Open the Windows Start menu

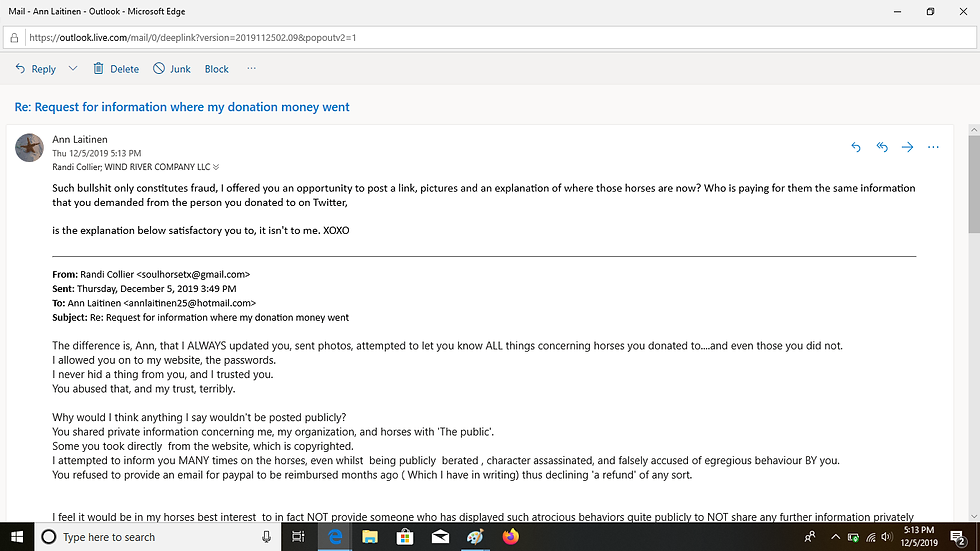pyautogui.click(x=17, y=537)
